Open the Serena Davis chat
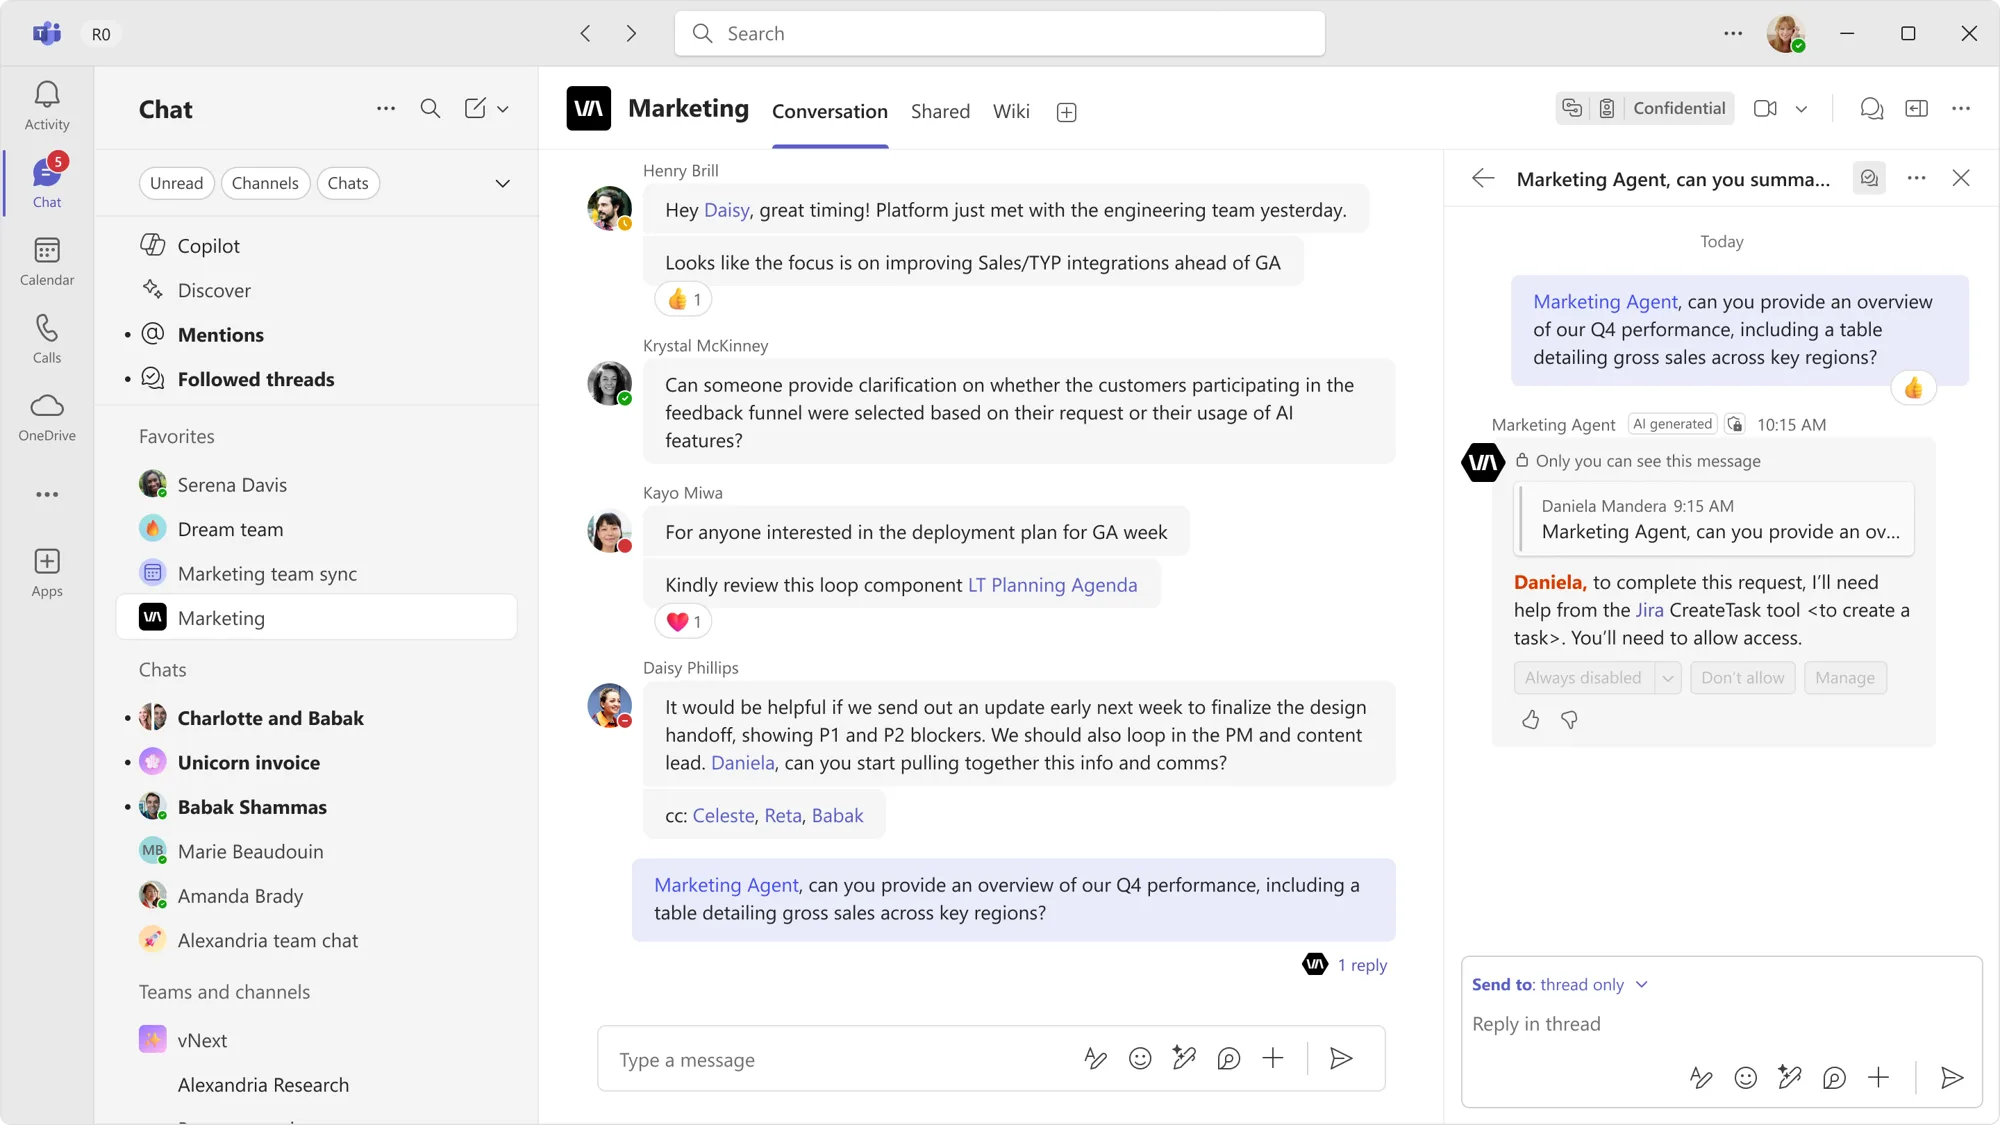2000x1125 pixels. [316, 485]
